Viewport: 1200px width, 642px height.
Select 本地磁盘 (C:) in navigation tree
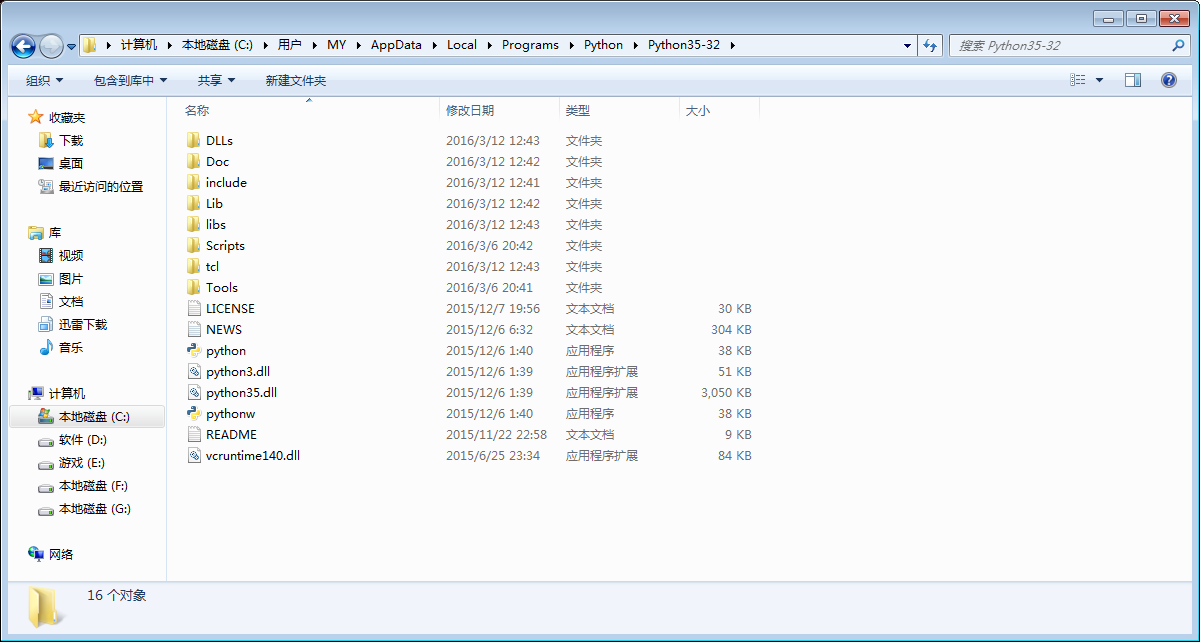point(94,417)
